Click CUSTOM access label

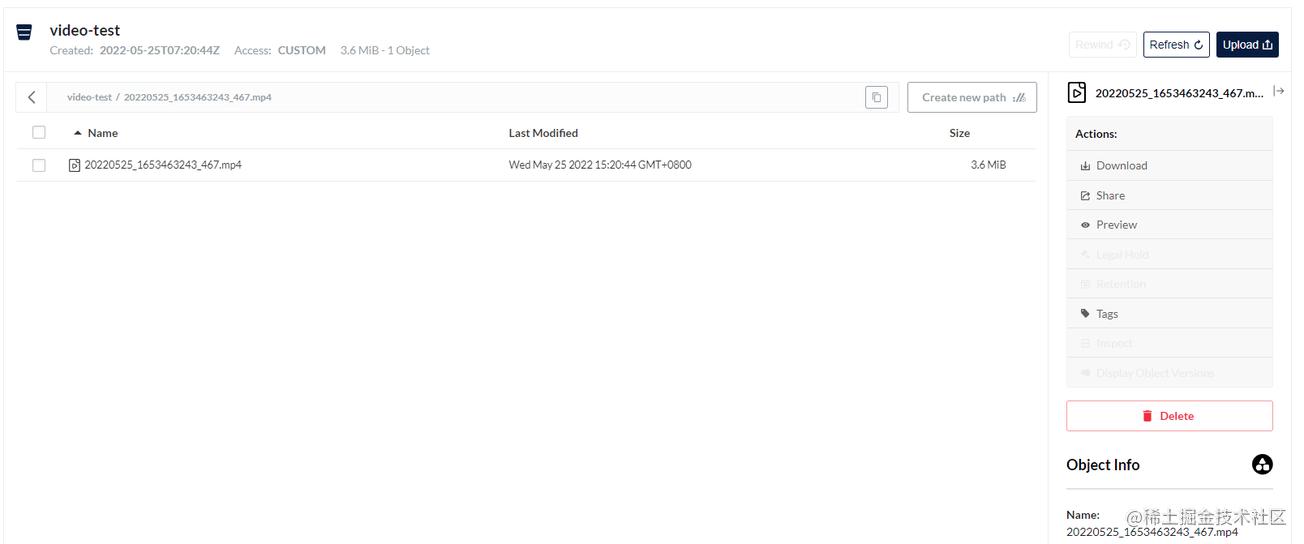click(301, 50)
